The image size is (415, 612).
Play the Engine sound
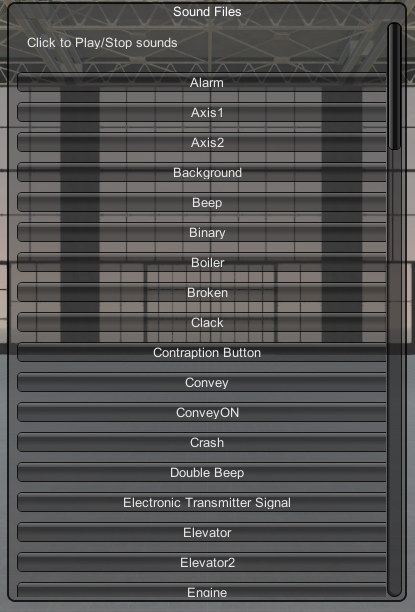(x=201, y=590)
